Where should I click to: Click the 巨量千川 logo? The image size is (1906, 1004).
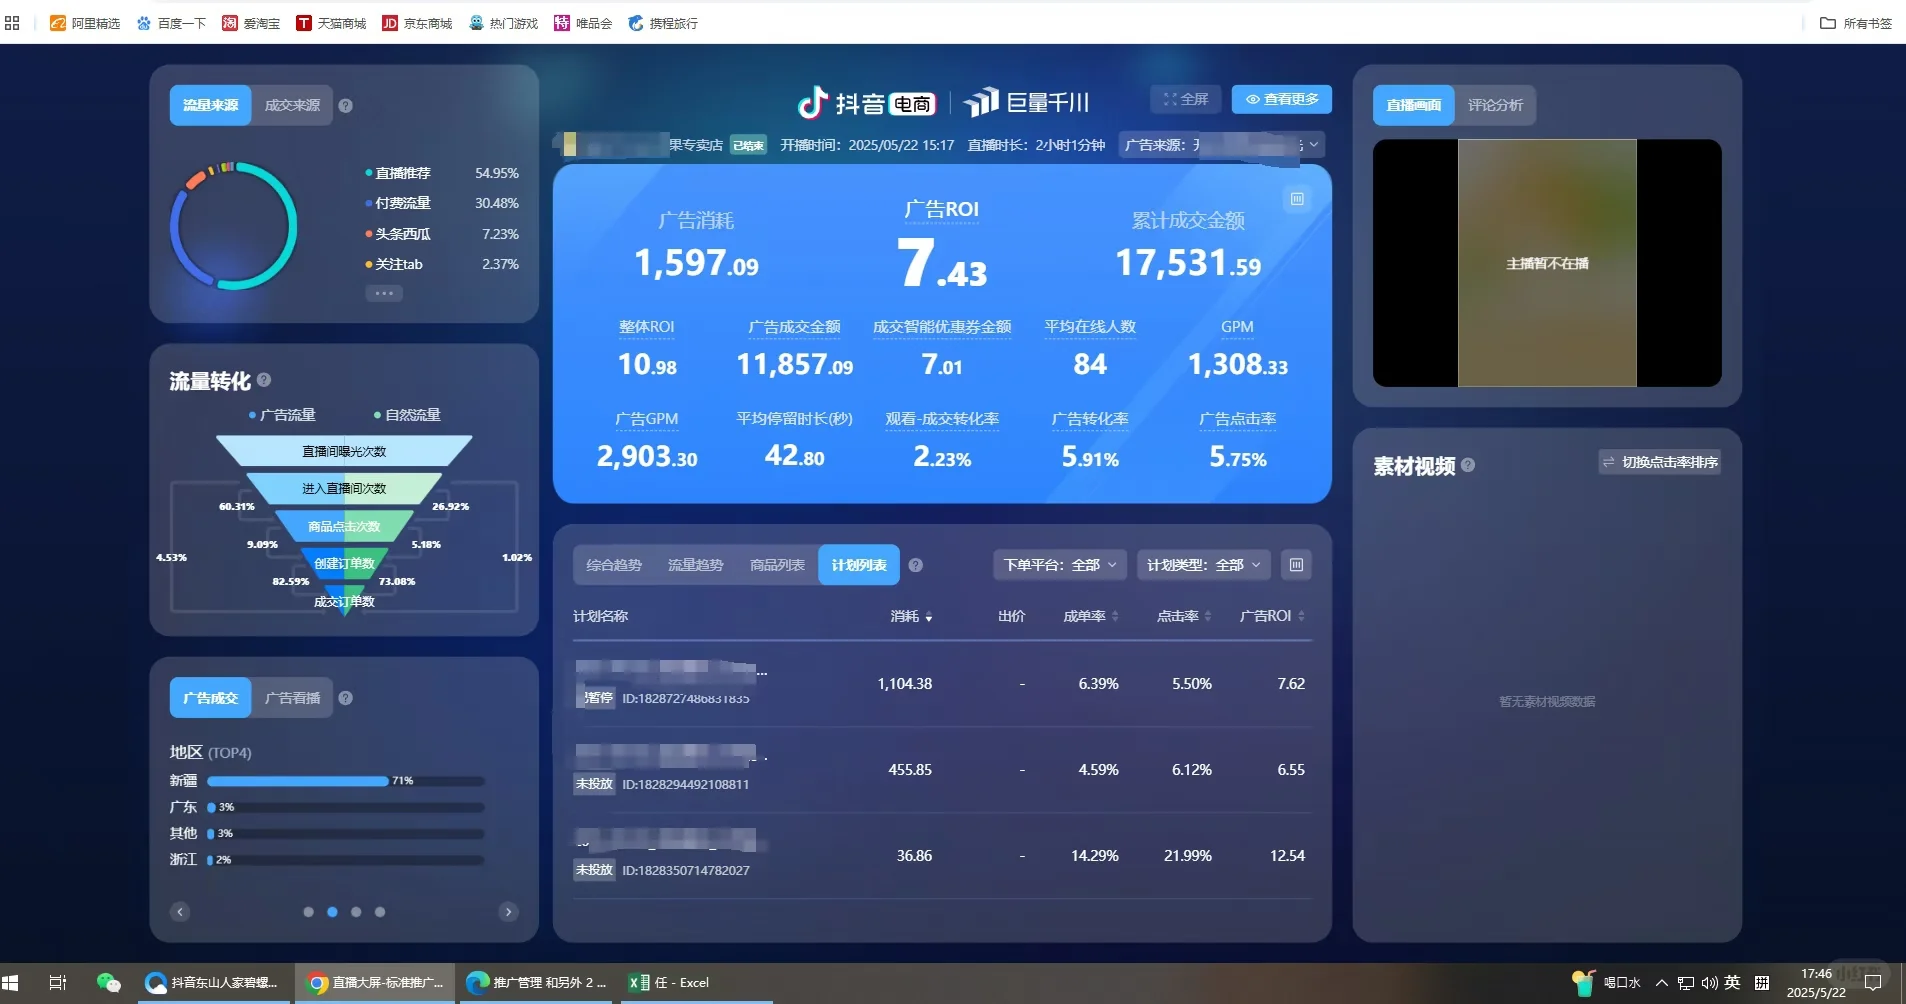[1026, 101]
